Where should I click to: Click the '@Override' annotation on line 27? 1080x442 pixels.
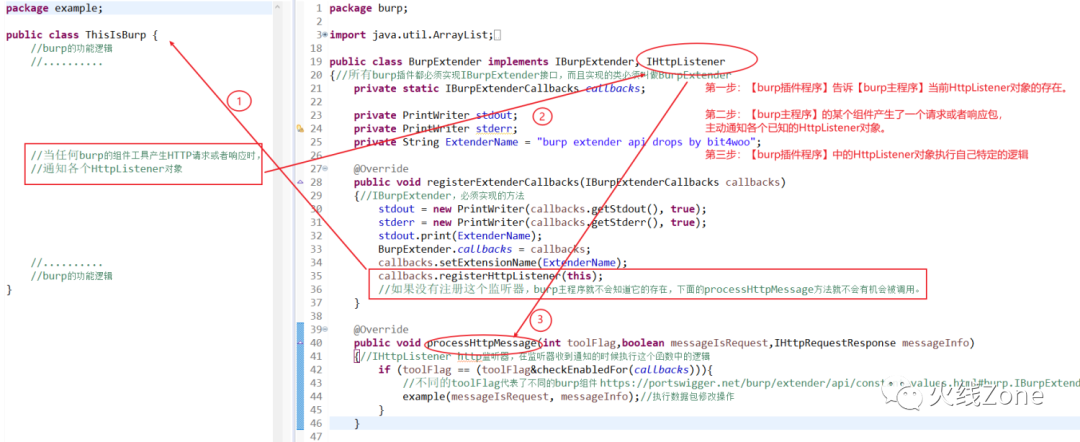tap(381, 169)
